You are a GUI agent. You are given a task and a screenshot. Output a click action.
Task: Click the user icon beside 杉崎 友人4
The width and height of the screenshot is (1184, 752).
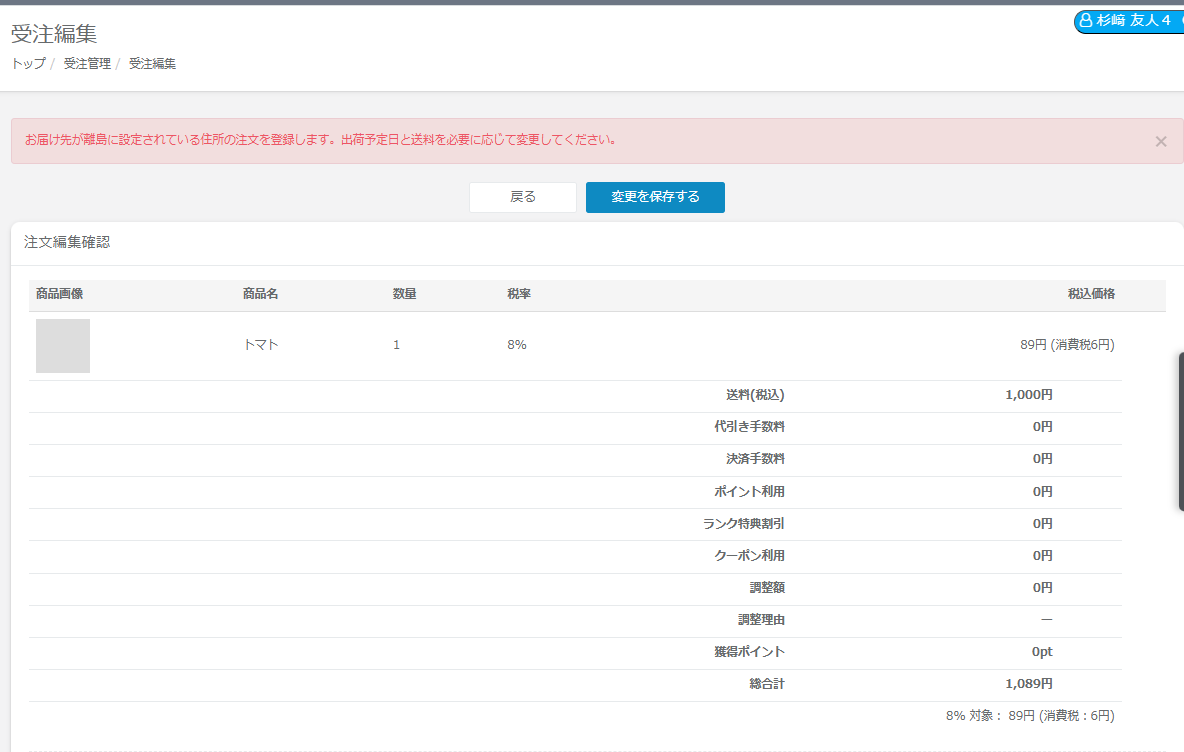pos(1086,21)
